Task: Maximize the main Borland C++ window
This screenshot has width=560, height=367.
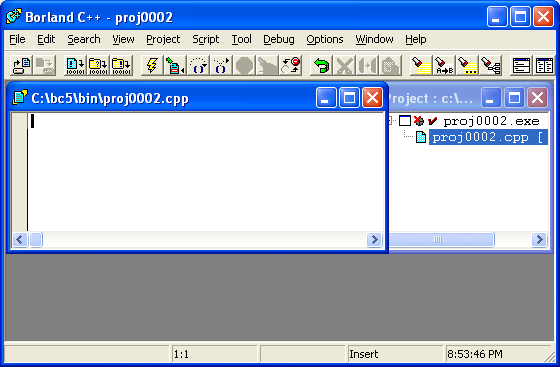Action: pos(520,16)
